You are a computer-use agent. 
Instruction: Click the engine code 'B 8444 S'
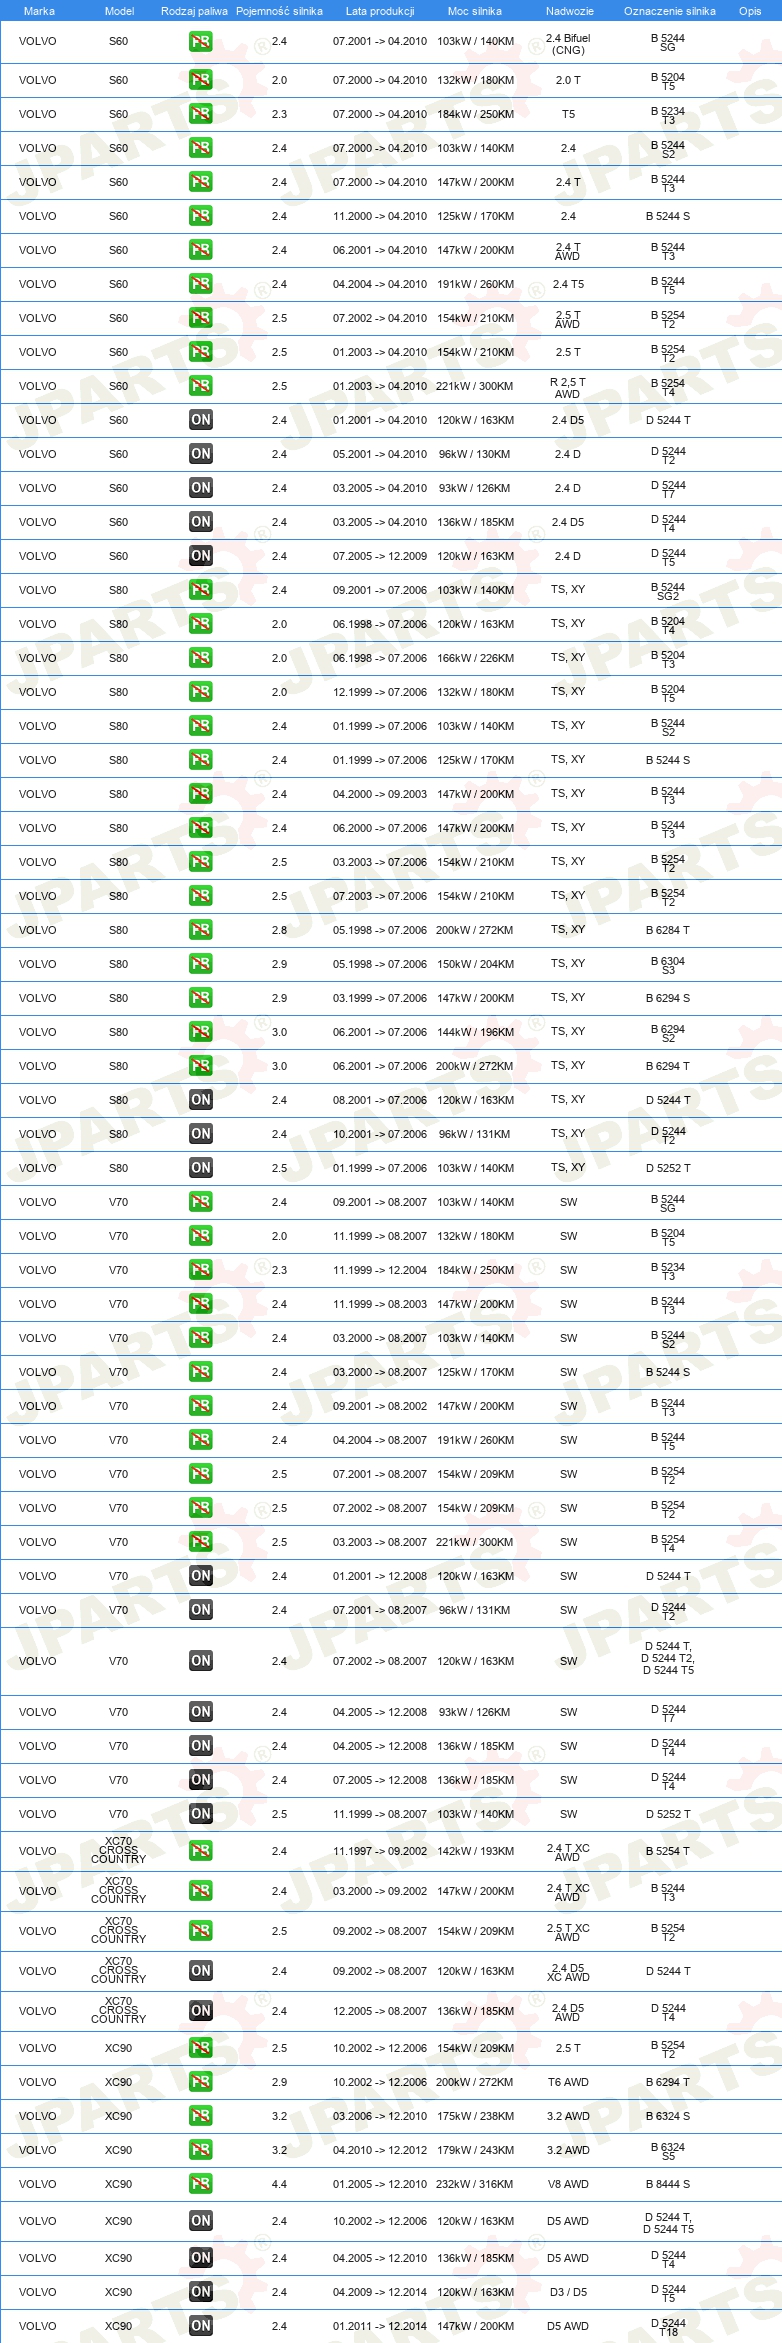(x=668, y=2184)
